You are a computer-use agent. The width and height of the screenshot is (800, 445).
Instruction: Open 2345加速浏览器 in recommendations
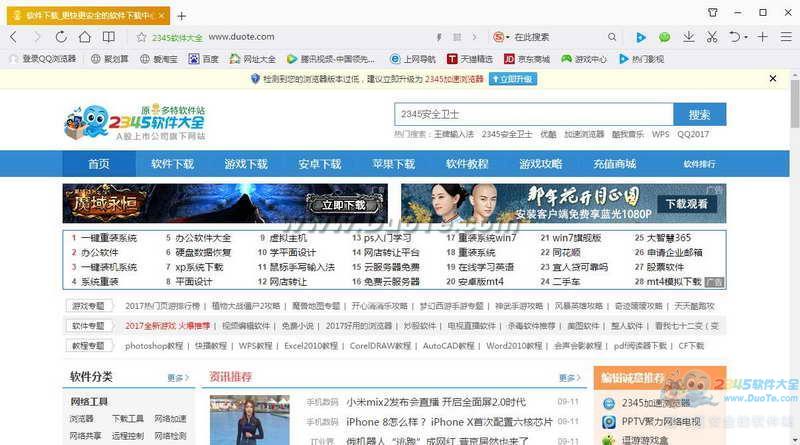click(656, 403)
